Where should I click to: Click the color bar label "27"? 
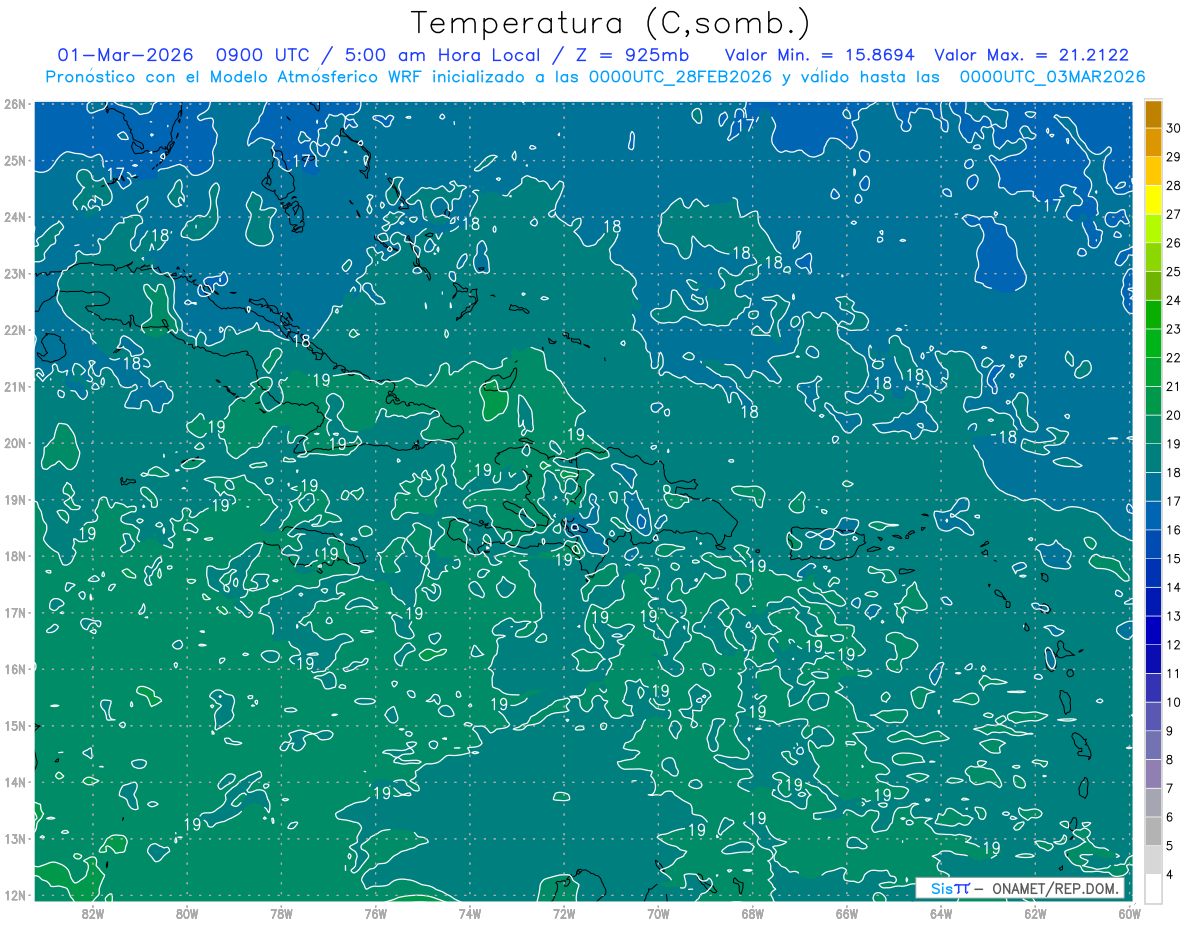[1174, 214]
